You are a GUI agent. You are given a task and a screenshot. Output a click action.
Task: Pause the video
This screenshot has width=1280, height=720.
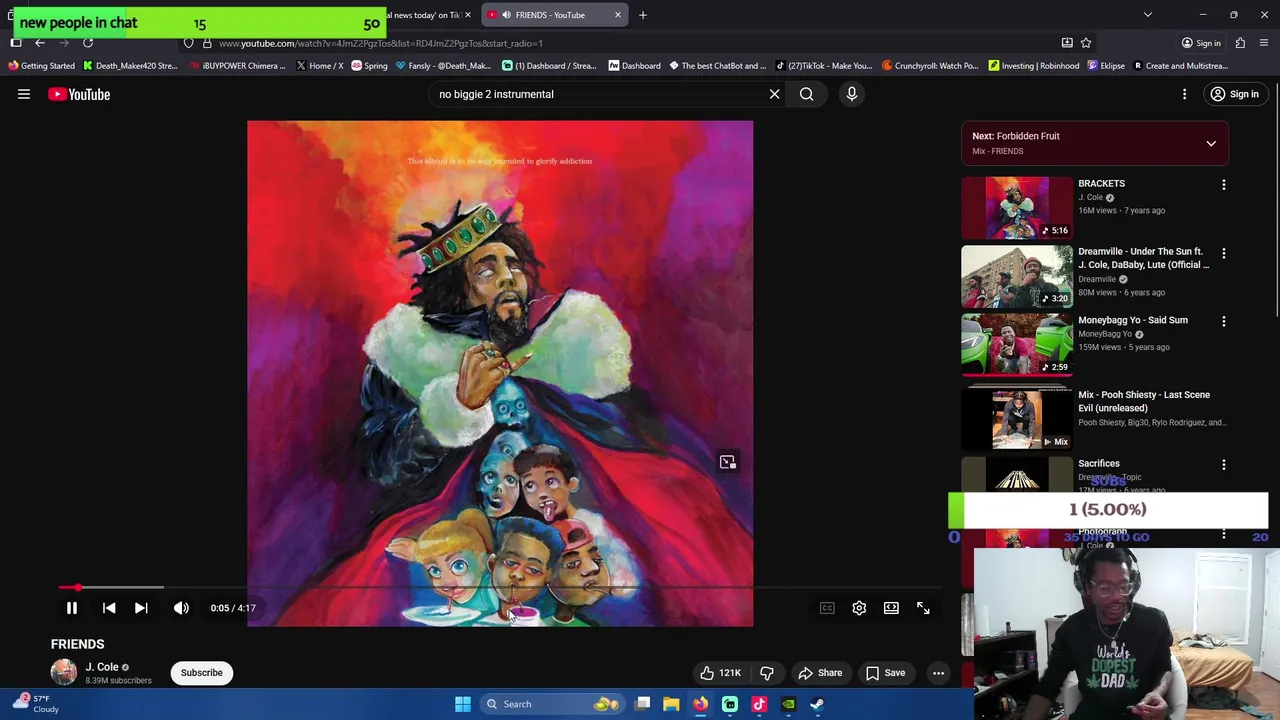[x=72, y=608]
